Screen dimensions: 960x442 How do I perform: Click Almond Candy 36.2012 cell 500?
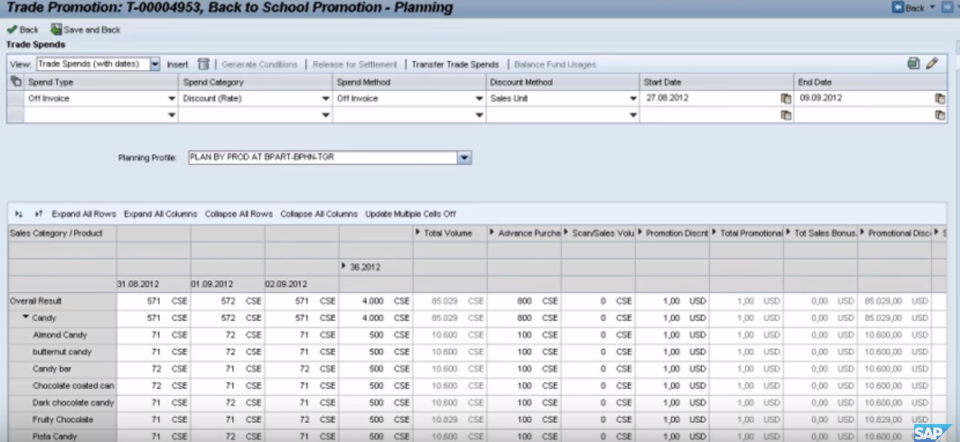[376, 335]
